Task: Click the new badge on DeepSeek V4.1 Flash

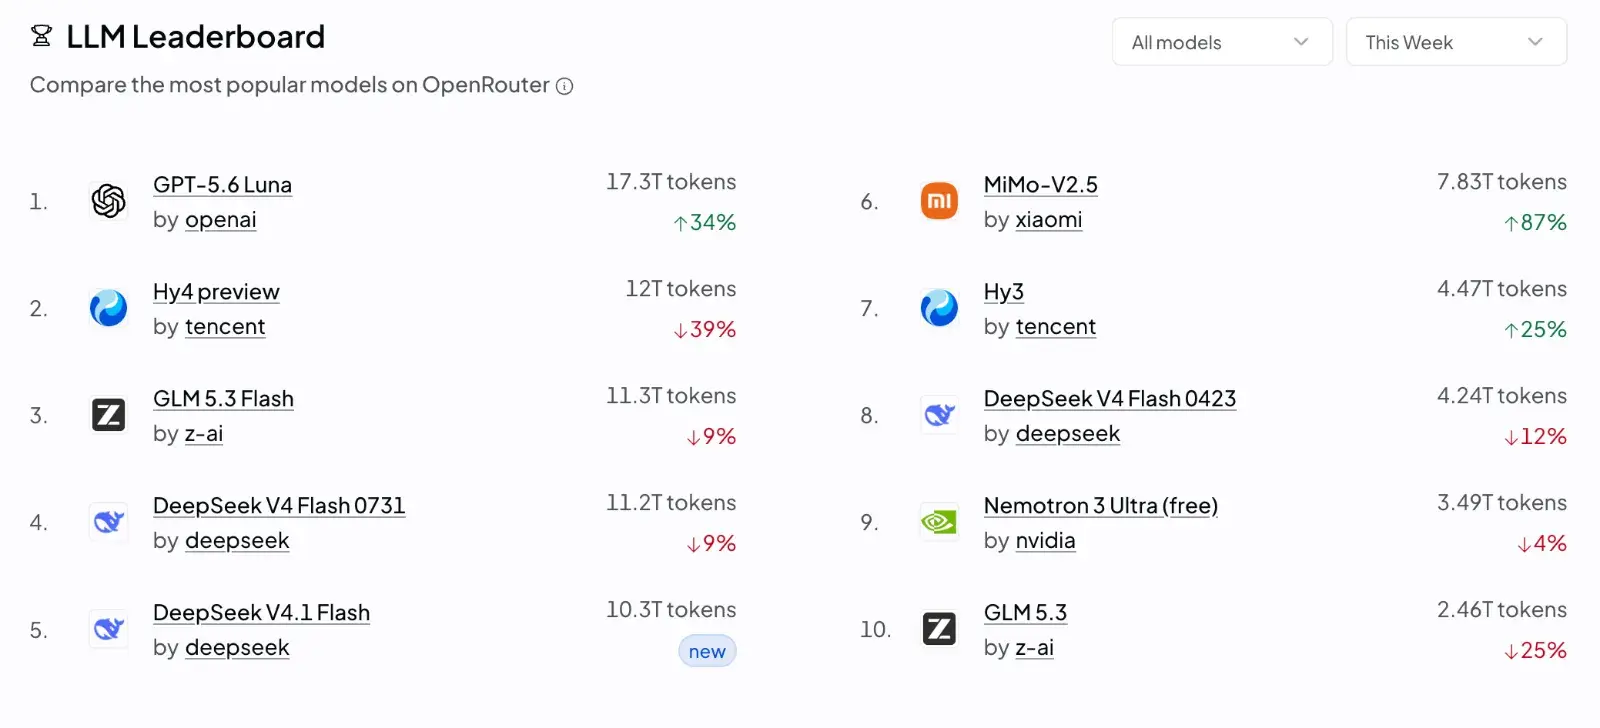Action: pos(707,651)
